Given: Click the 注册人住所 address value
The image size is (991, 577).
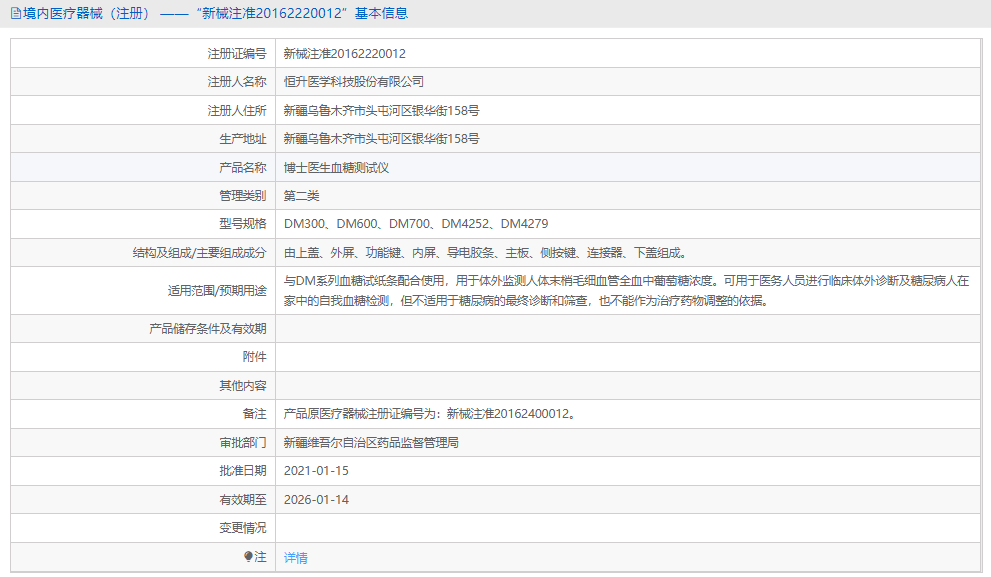Looking at the screenshot, I should pos(381,111).
